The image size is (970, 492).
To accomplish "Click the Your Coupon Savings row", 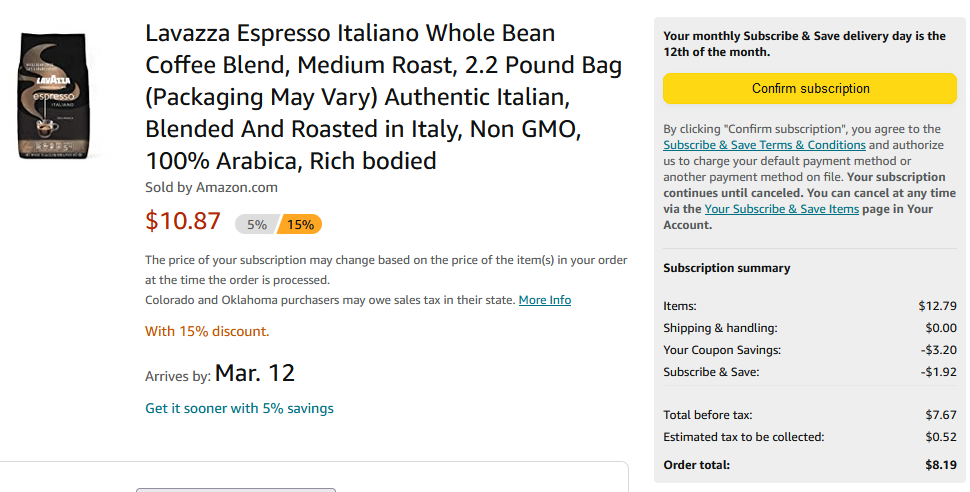I will (810, 350).
